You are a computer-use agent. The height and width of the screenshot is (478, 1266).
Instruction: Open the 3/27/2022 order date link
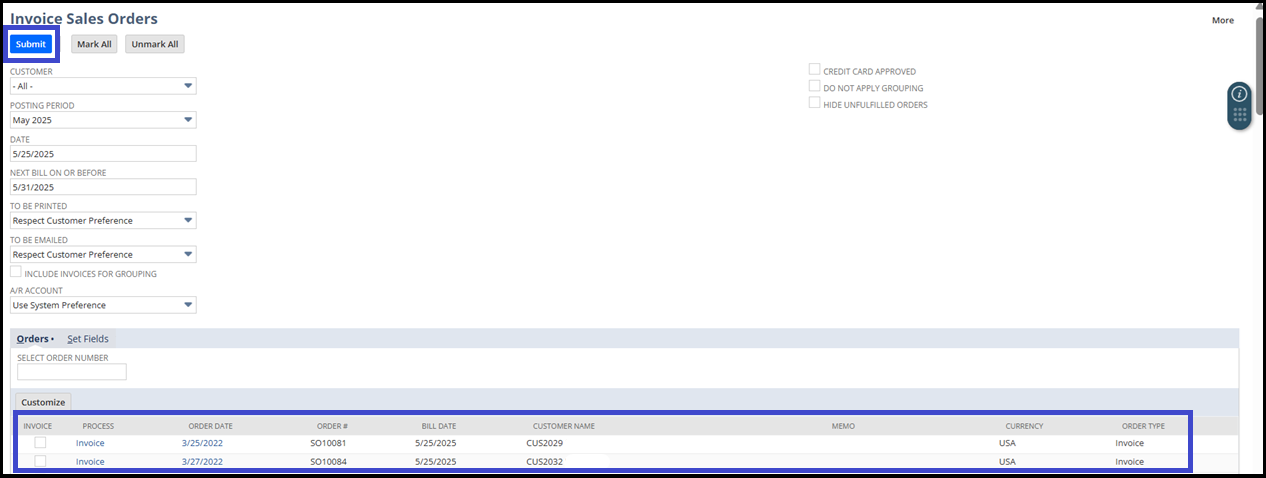tap(202, 462)
